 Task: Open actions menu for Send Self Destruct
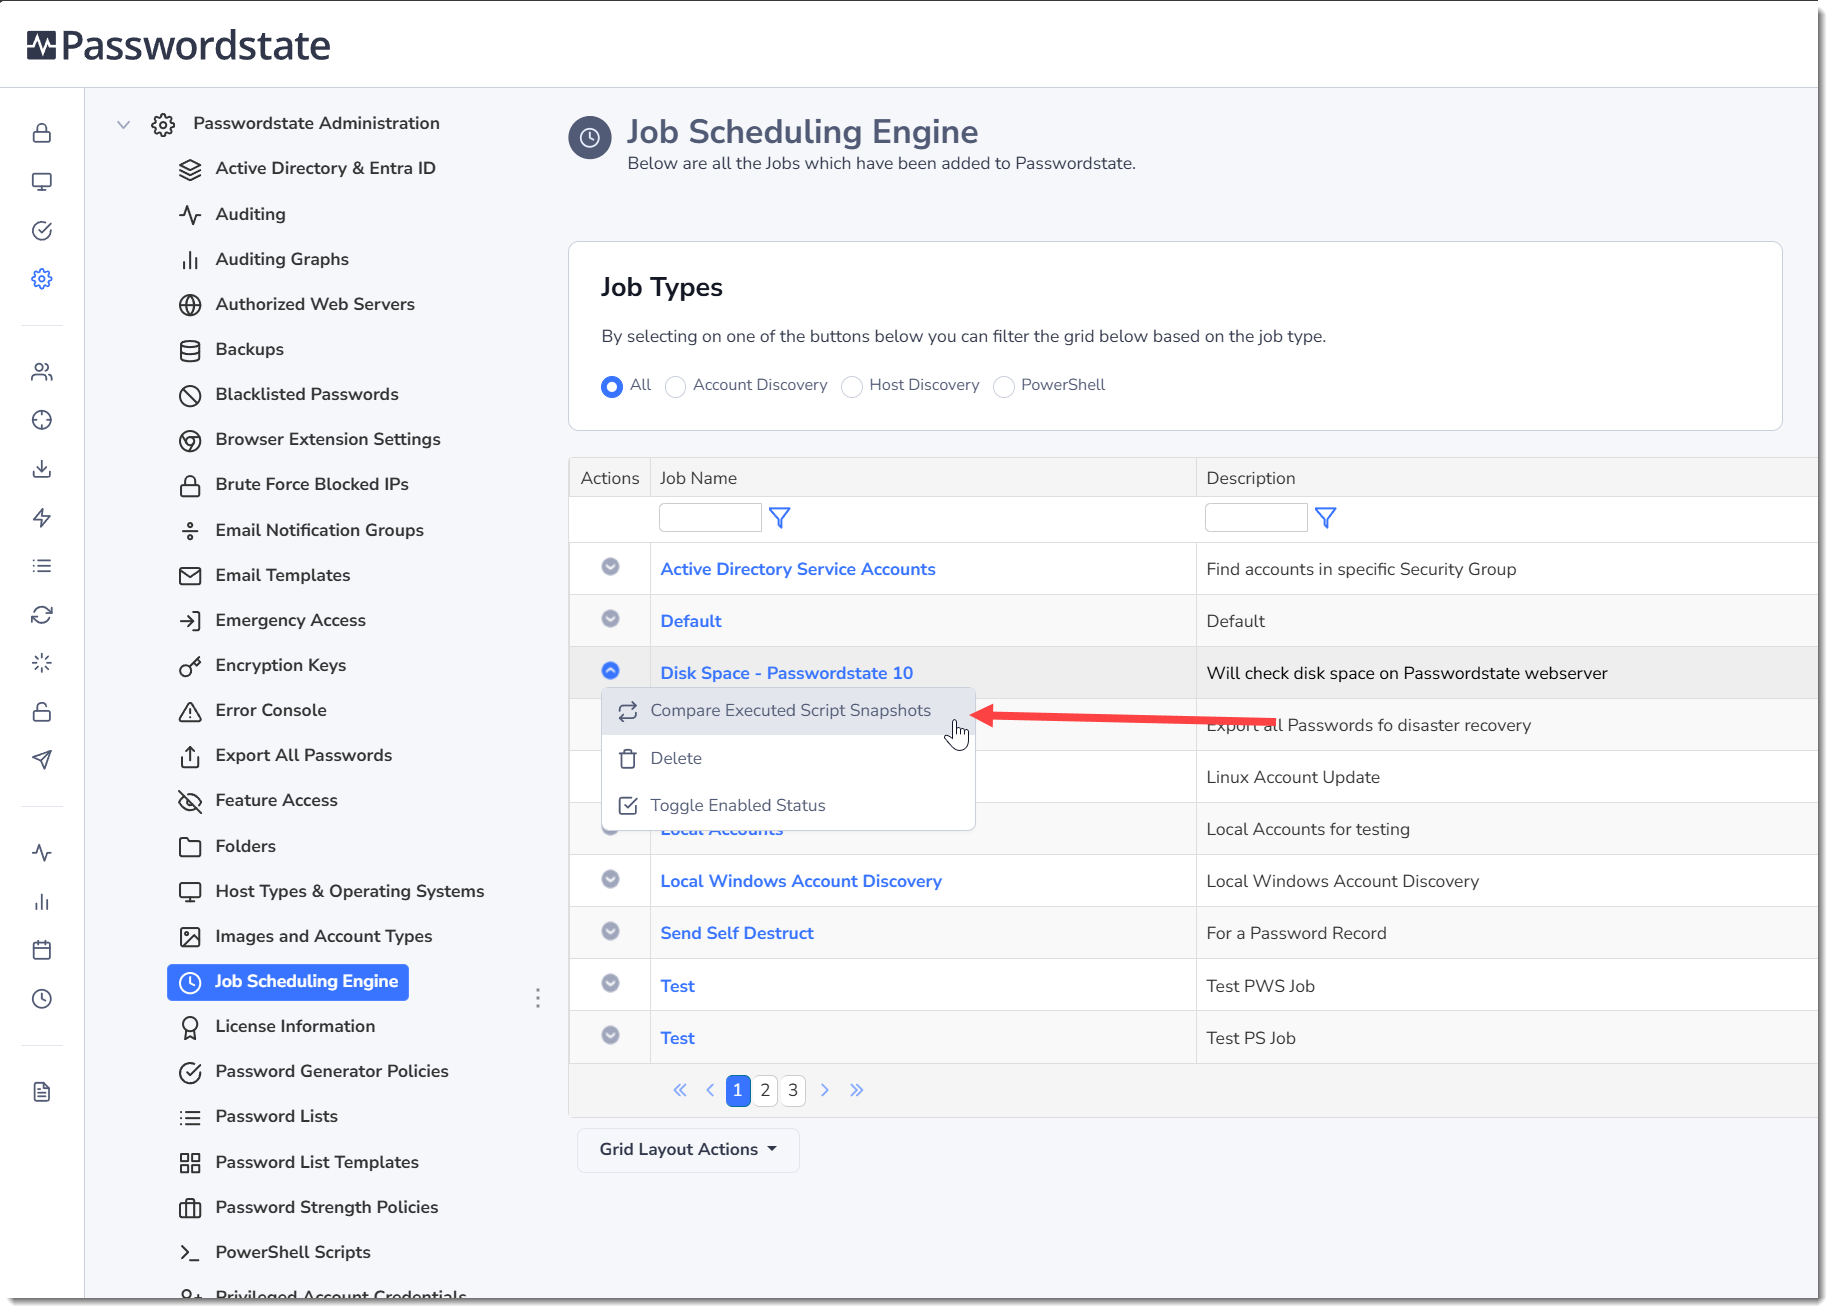611,931
